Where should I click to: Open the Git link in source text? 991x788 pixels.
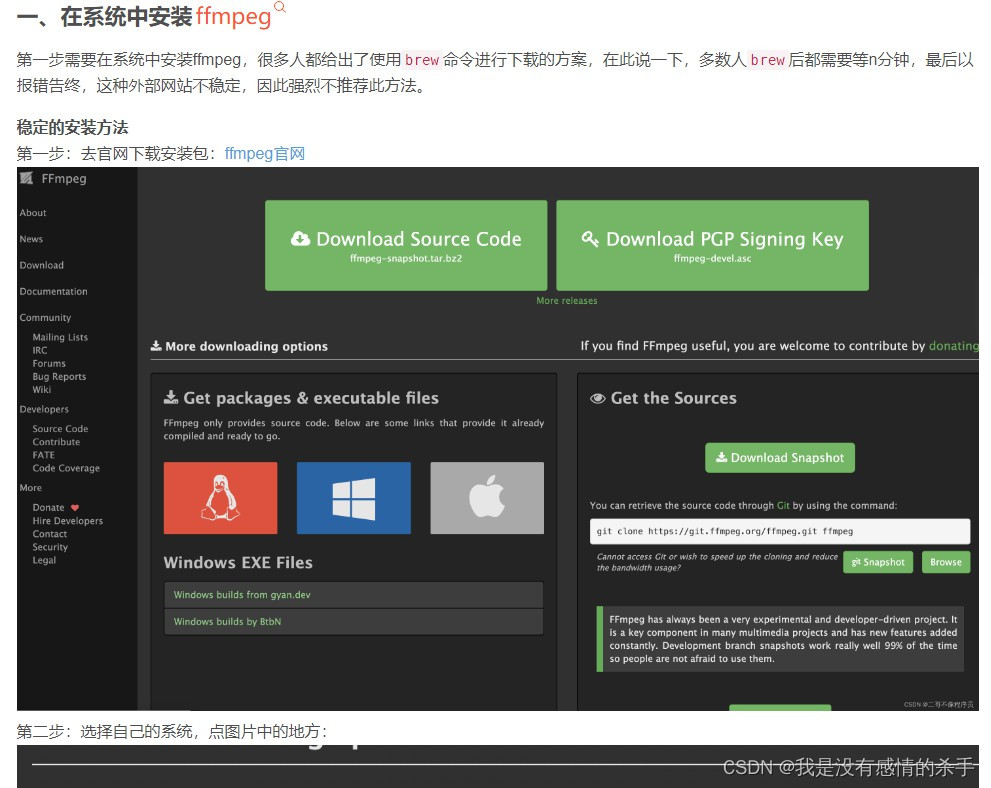(783, 506)
